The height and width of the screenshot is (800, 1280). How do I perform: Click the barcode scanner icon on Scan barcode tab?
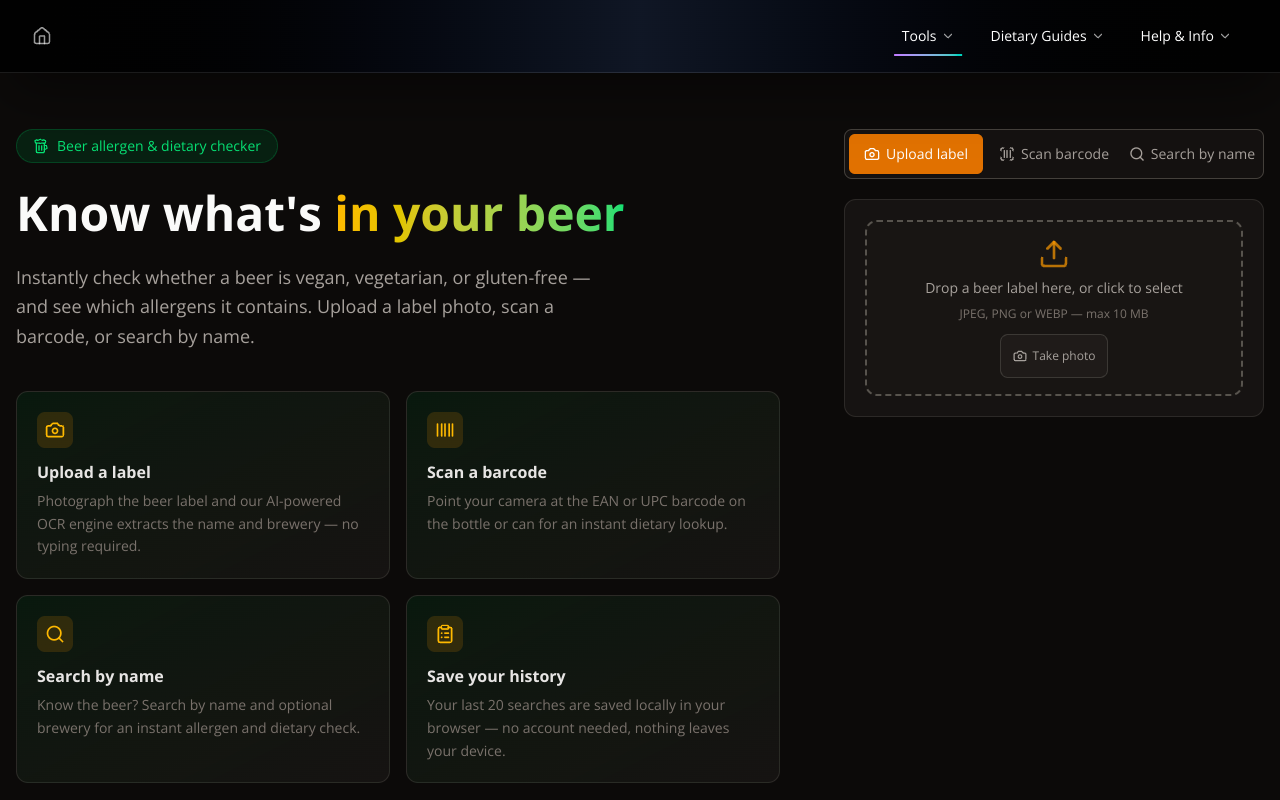(x=1007, y=154)
